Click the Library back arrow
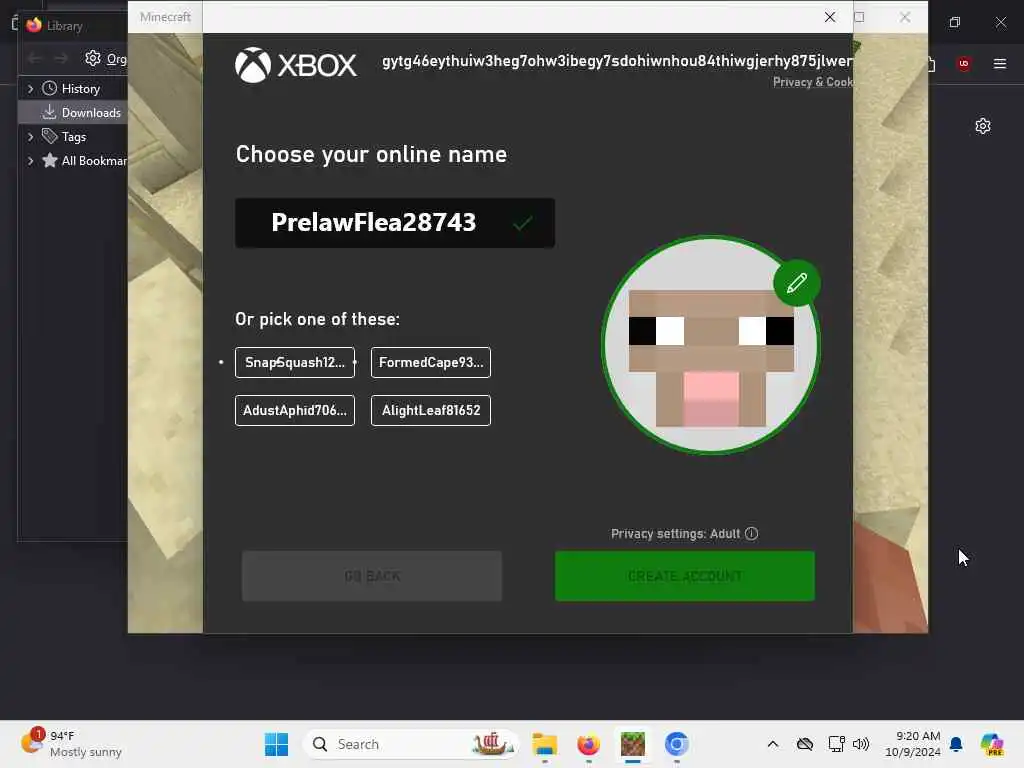Viewport: 1024px width, 768px height. [35, 59]
